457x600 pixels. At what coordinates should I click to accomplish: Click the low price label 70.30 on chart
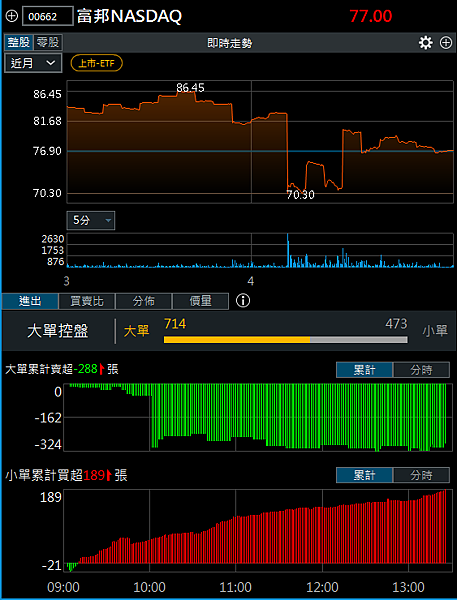[x=300, y=195]
